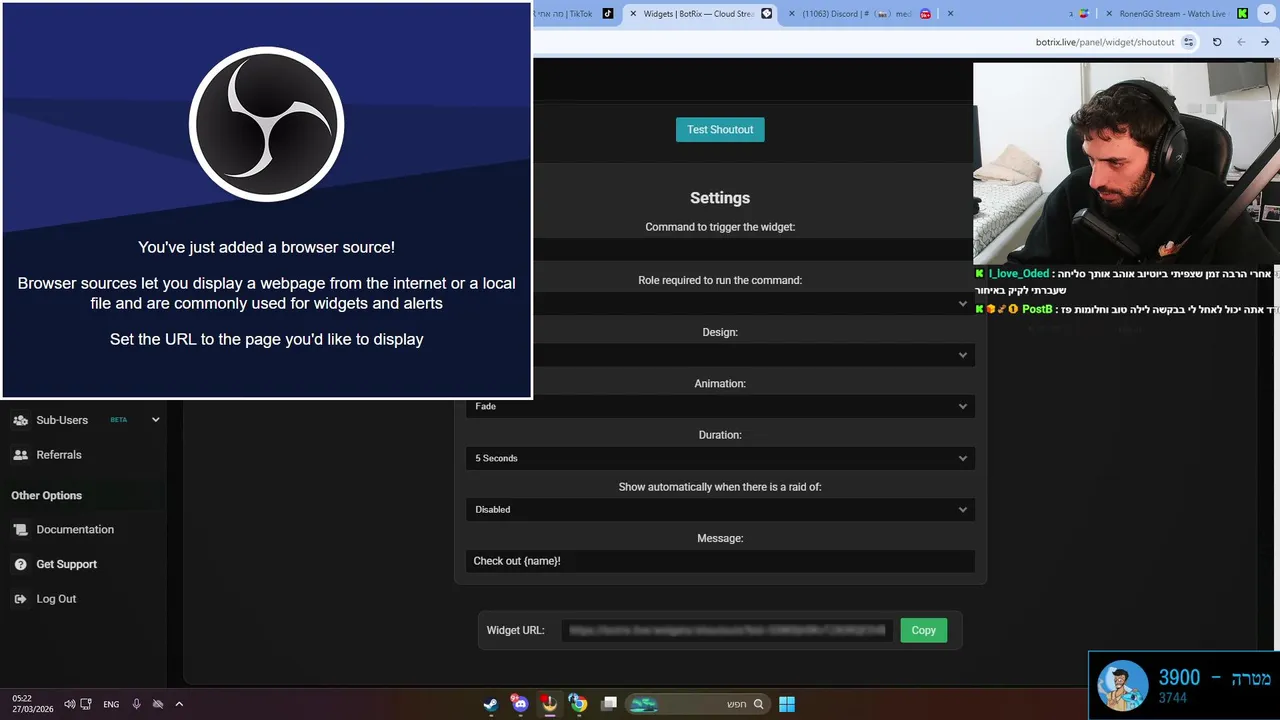
Task: Expand the Sub-Users sidebar section
Action: click(155, 420)
